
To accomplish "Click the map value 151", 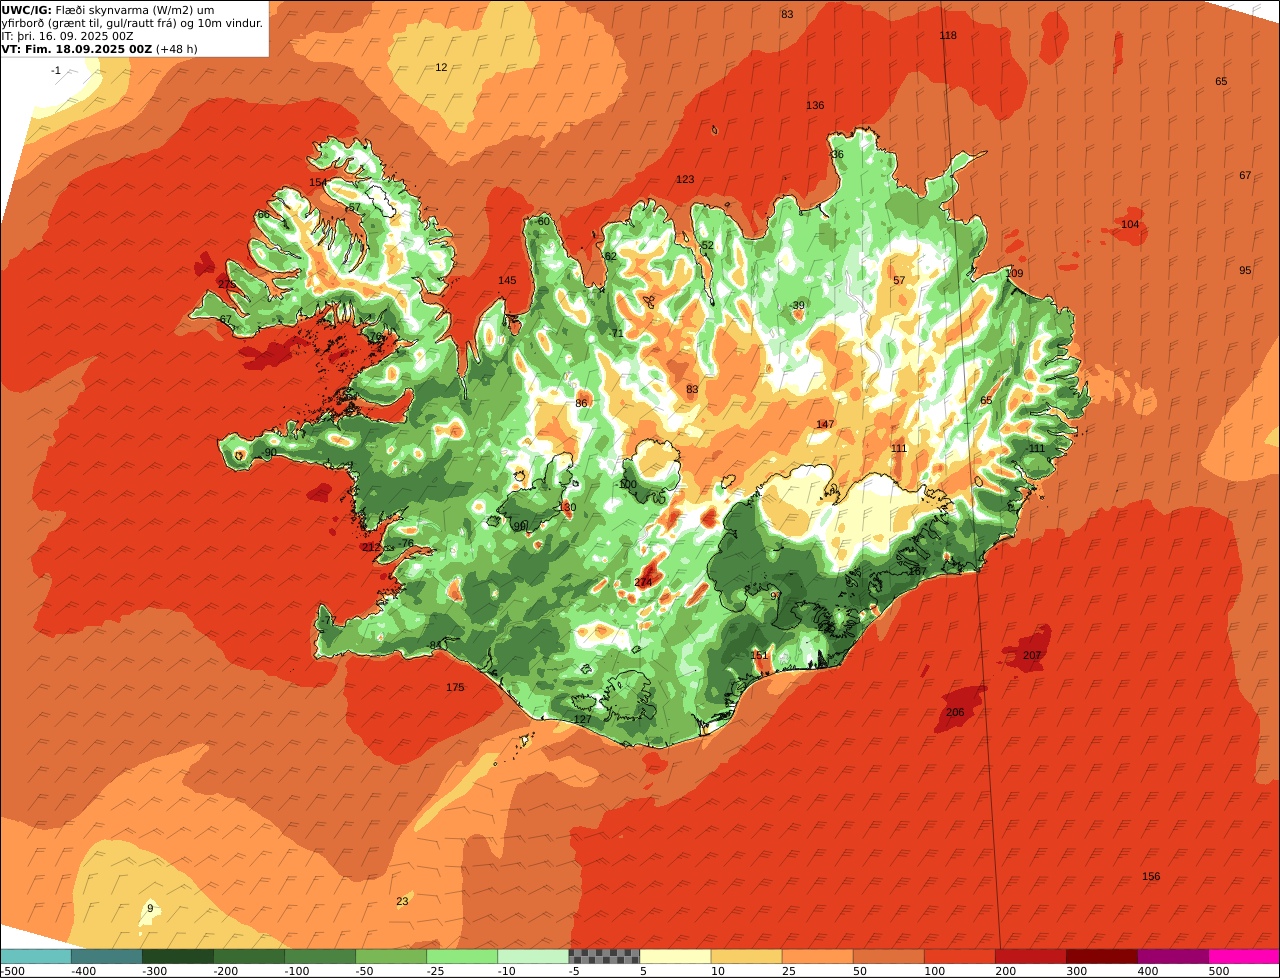I will [759, 656].
